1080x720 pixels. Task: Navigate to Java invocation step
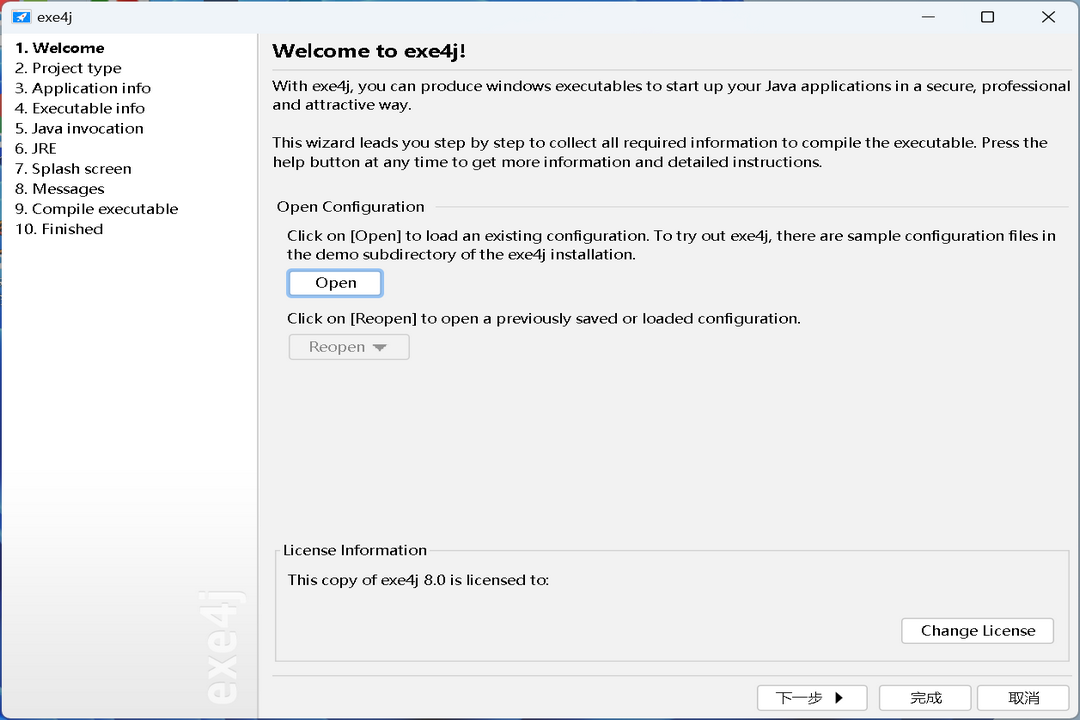coord(79,128)
